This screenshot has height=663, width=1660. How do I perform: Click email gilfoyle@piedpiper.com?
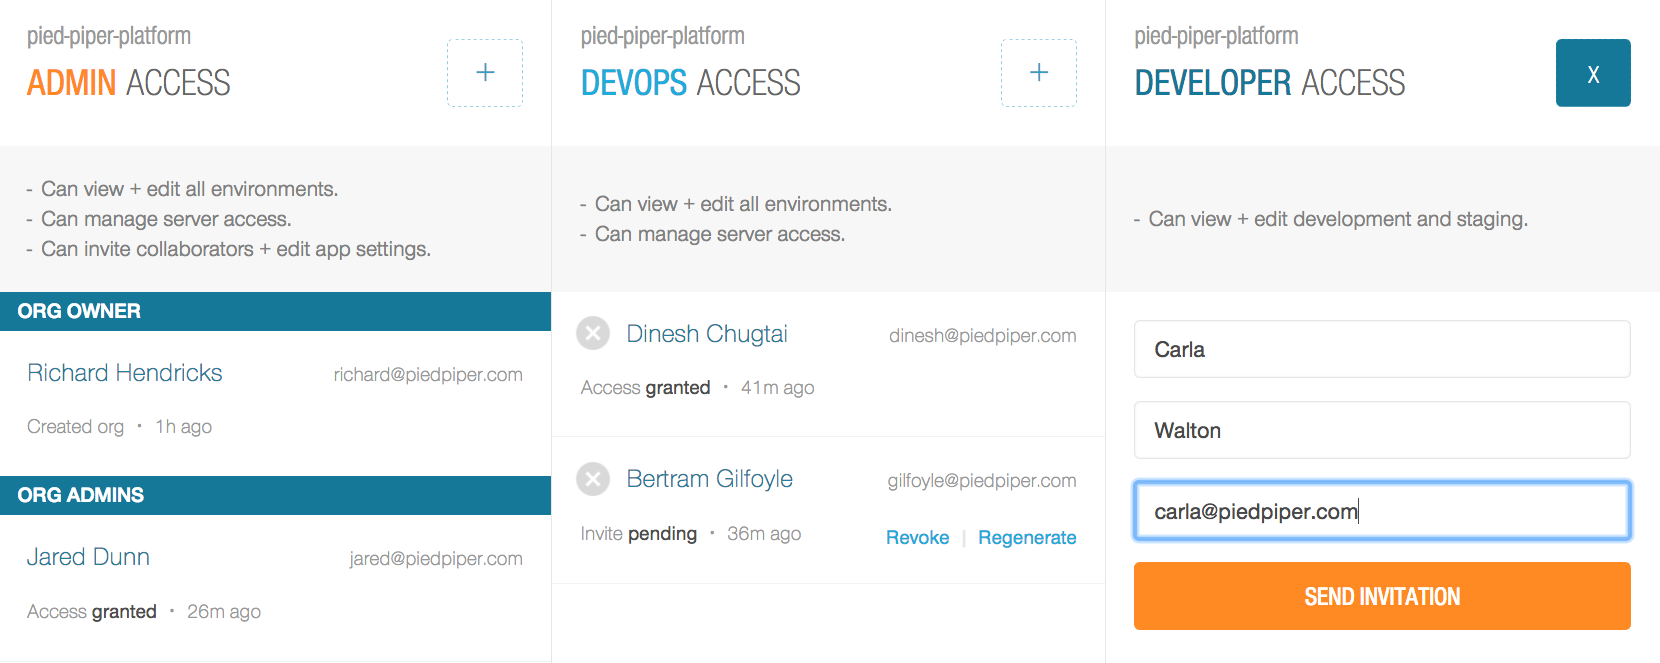click(982, 481)
